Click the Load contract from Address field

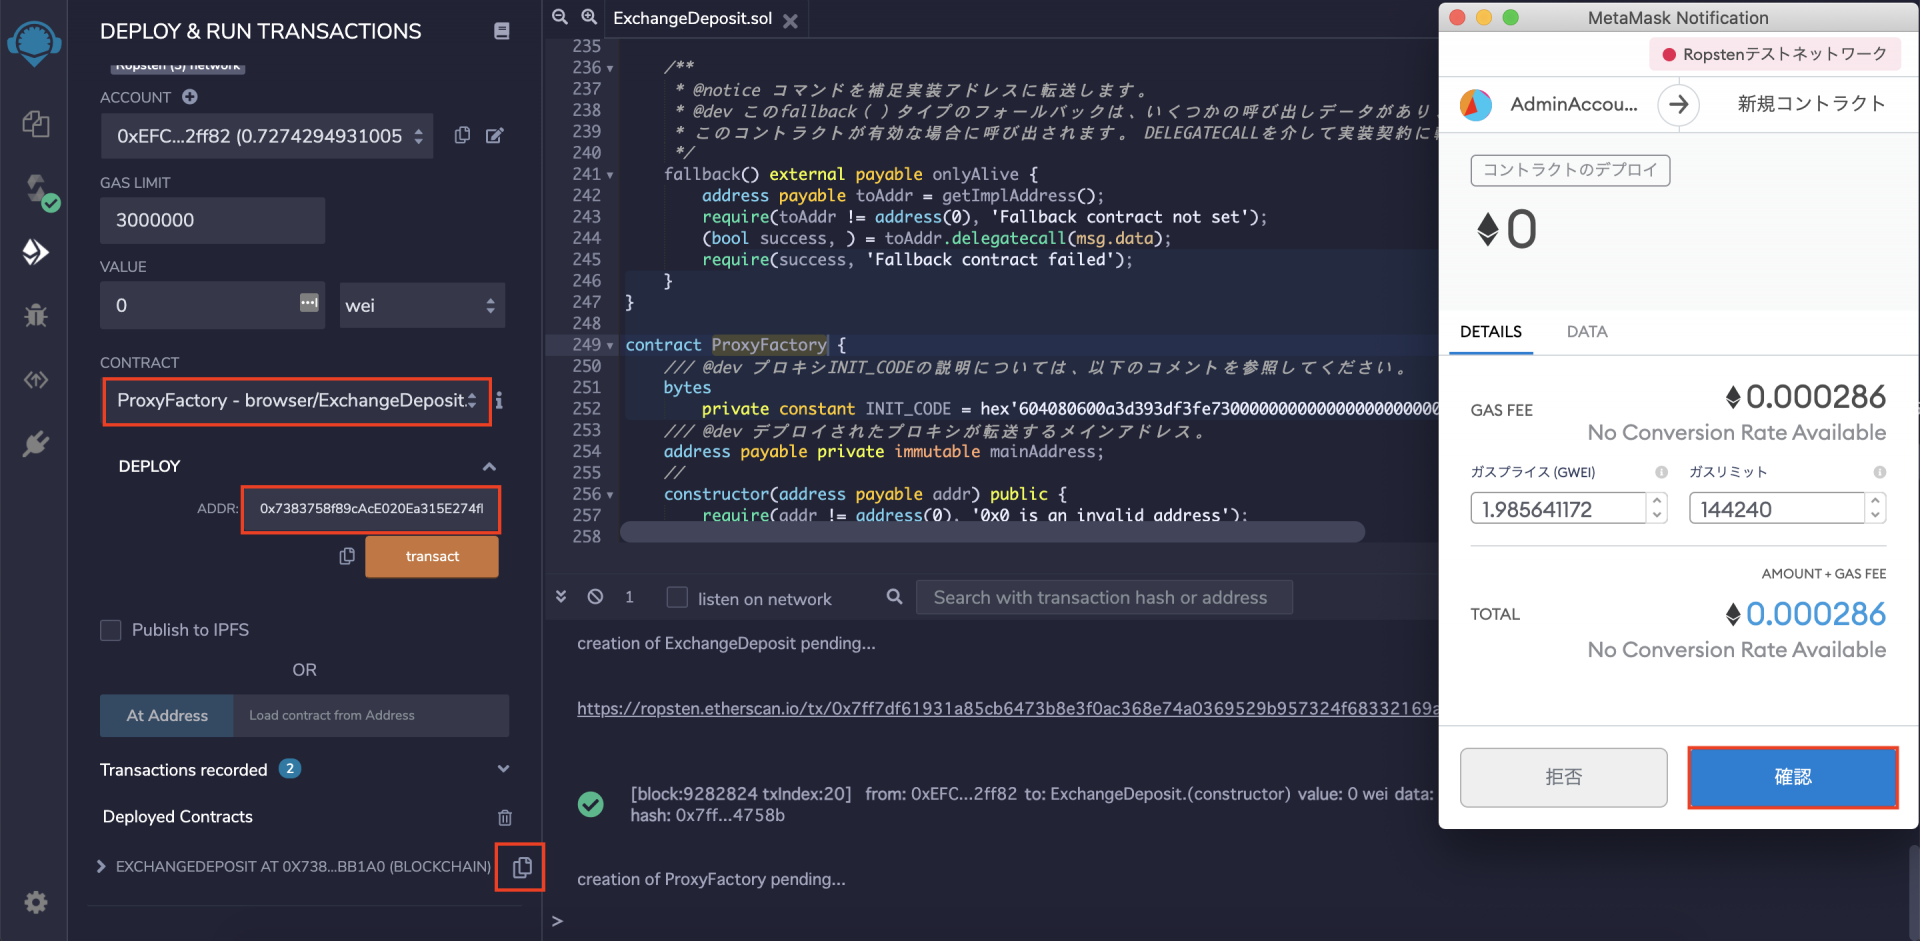[x=371, y=716]
